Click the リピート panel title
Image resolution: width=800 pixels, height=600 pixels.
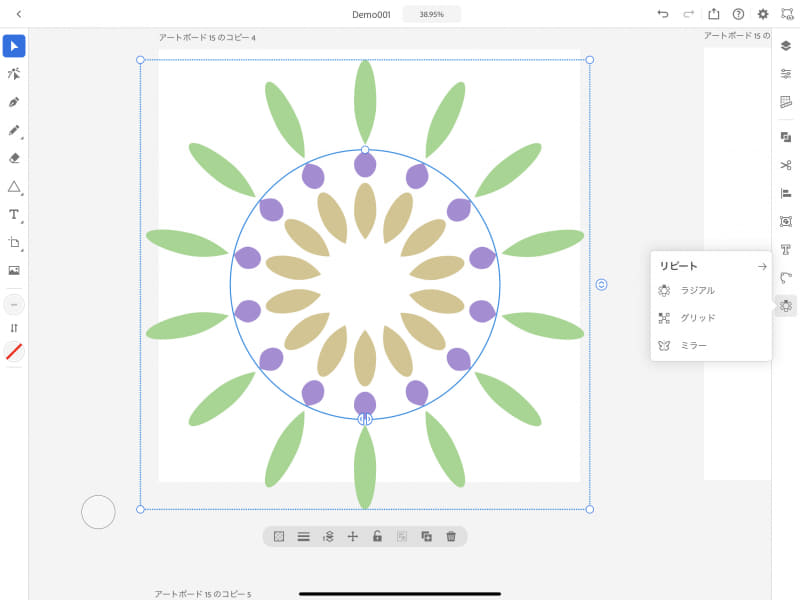[x=678, y=266]
